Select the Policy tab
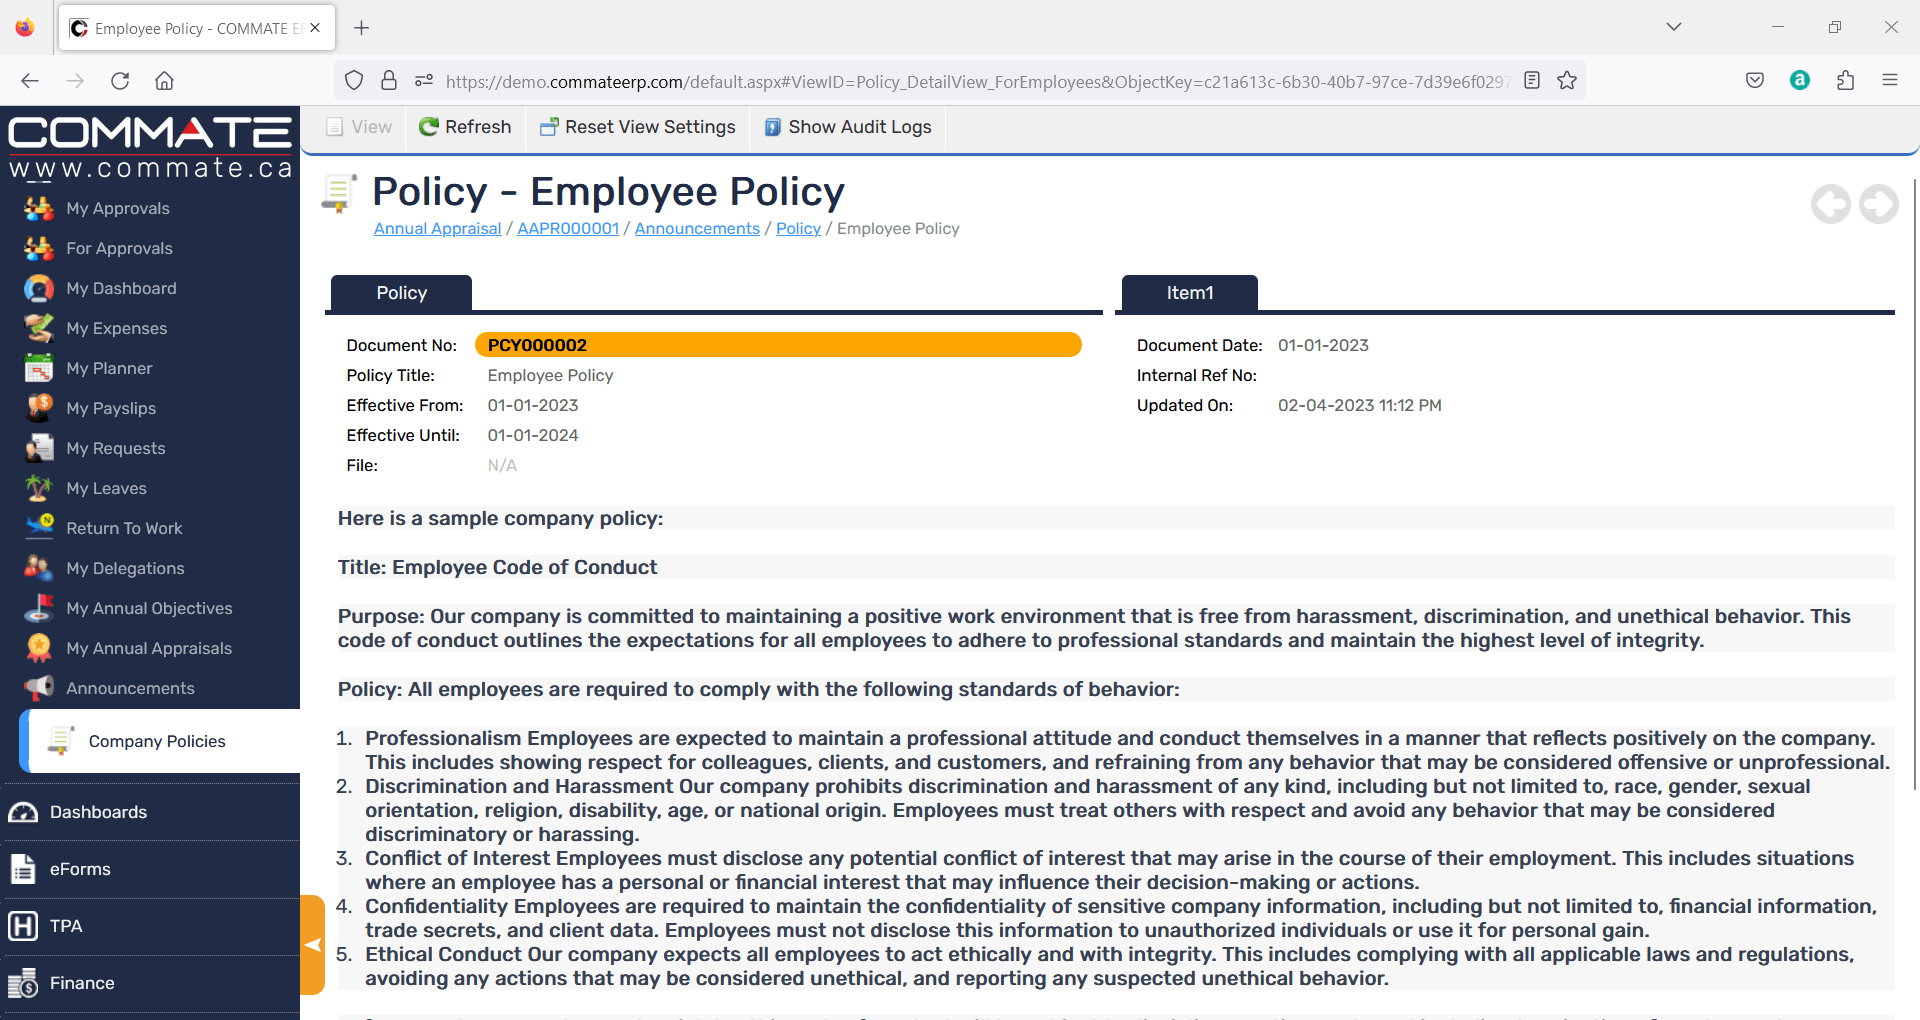Screen dimensions: 1920x1020 pyautogui.click(x=401, y=293)
